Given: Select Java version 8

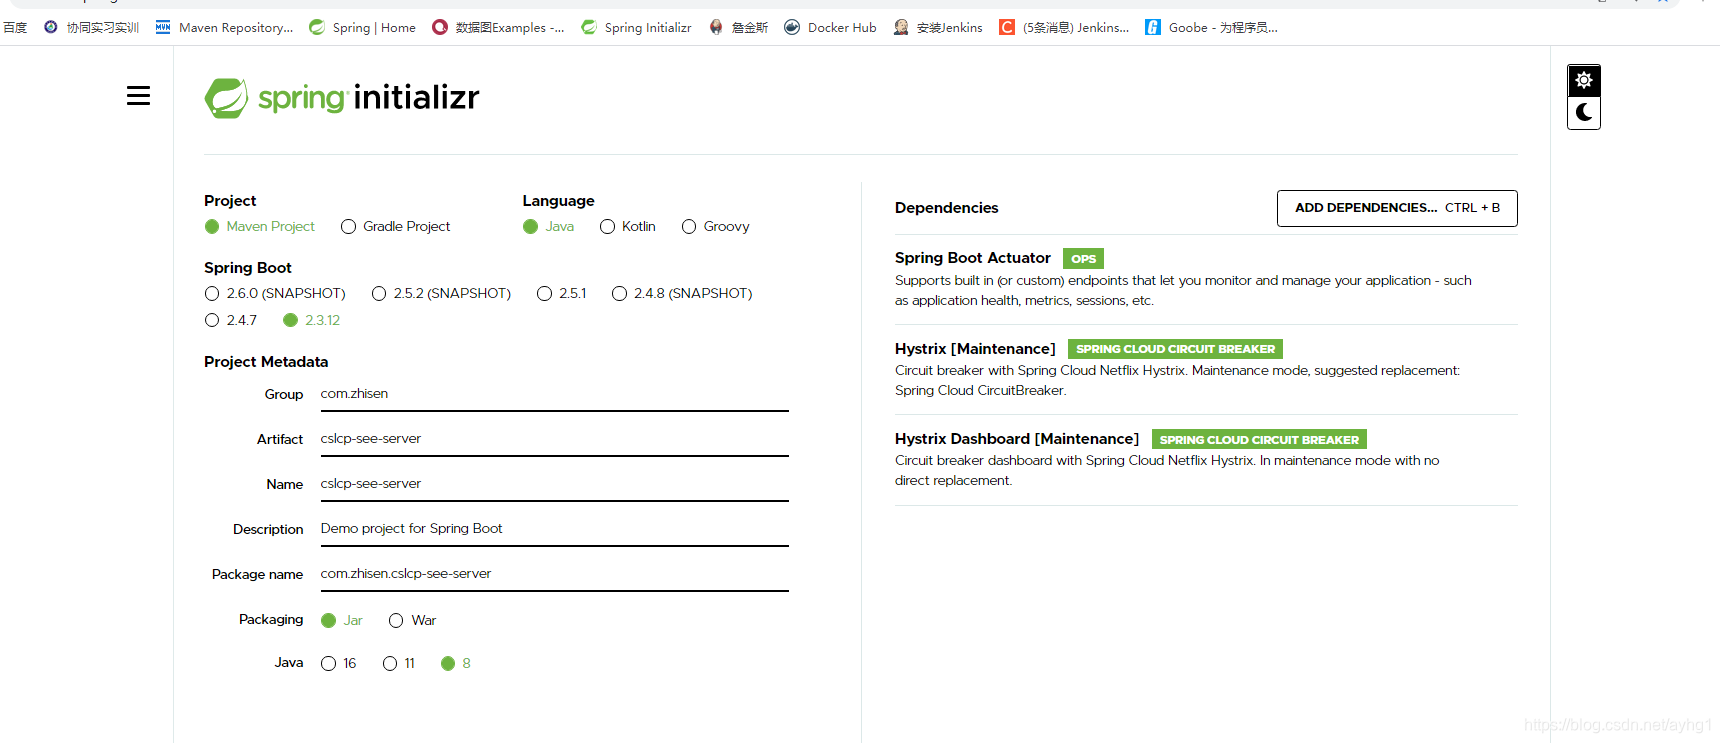Looking at the screenshot, I should pyautogui.click(x=456, y=664).
